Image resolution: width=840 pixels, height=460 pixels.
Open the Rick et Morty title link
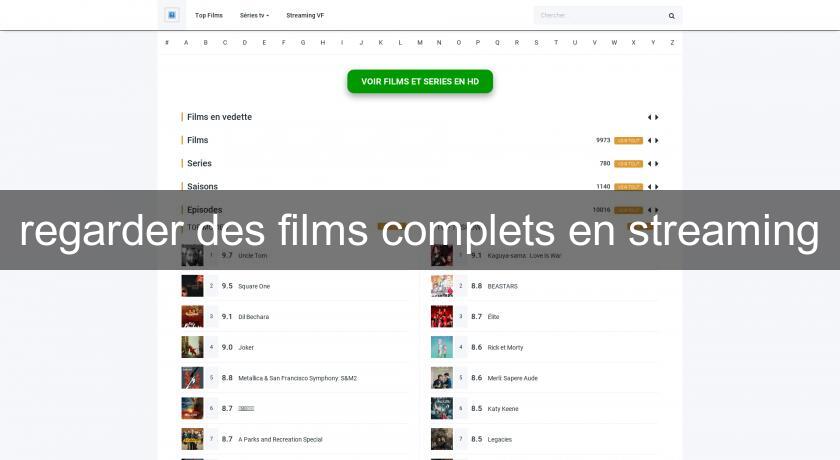505,347
